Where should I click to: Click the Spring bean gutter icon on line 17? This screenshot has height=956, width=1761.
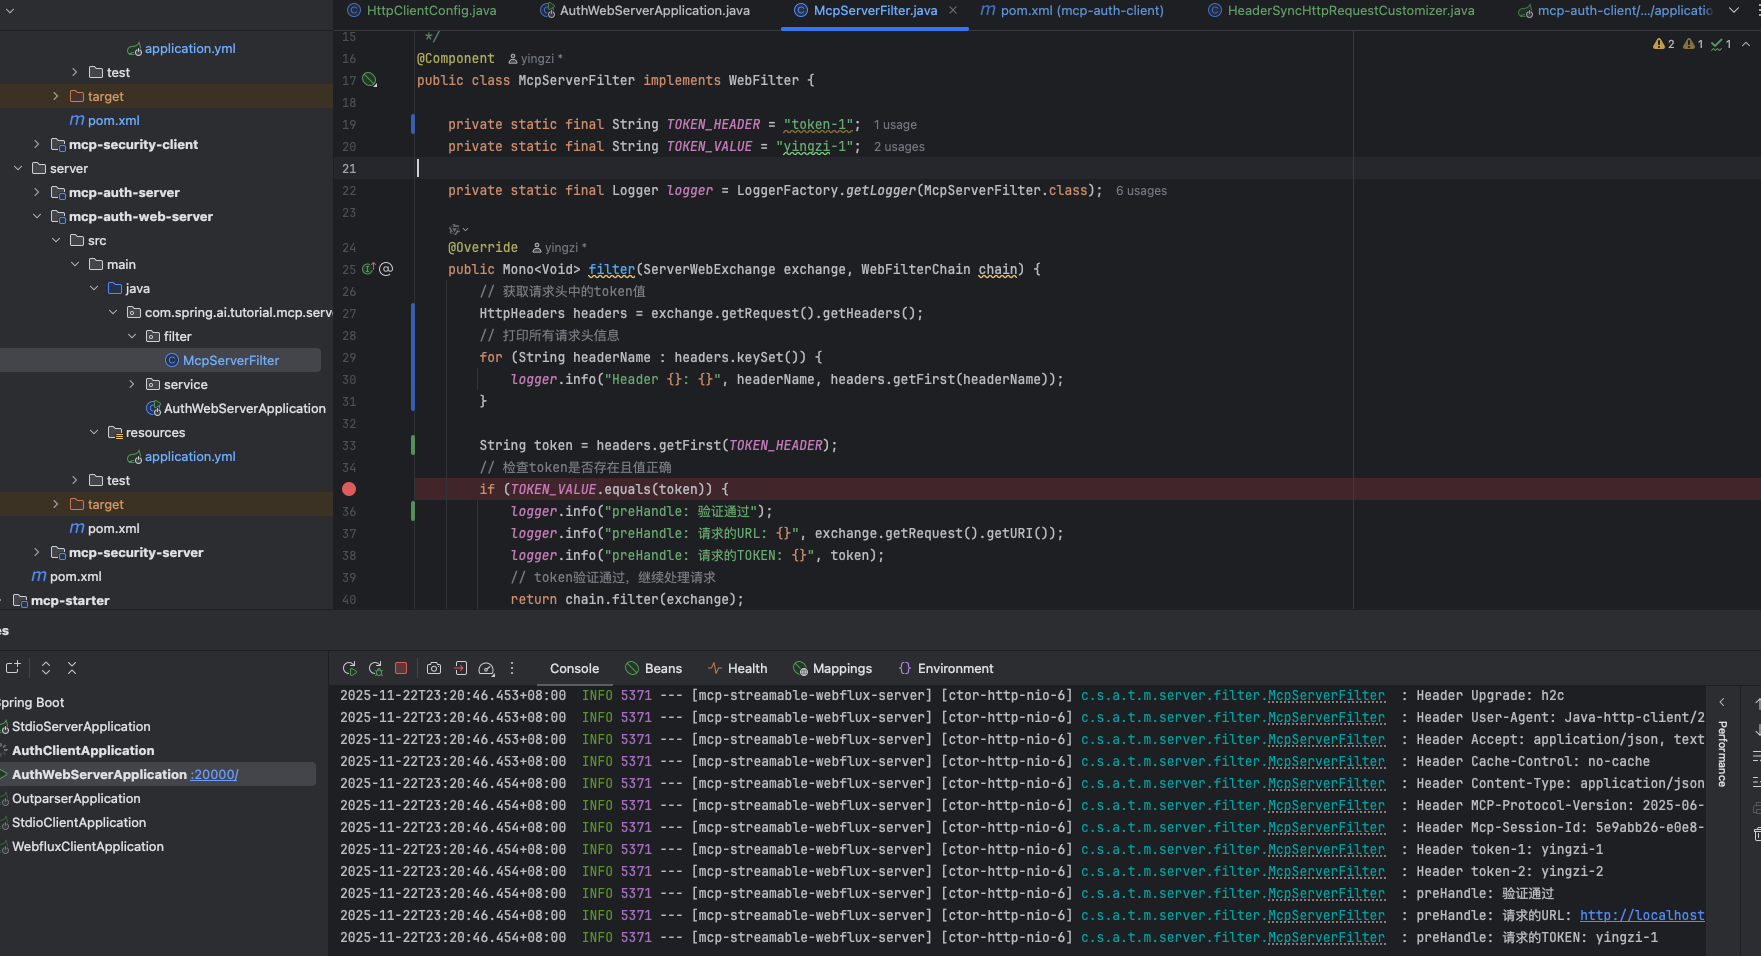coord(370,80)
